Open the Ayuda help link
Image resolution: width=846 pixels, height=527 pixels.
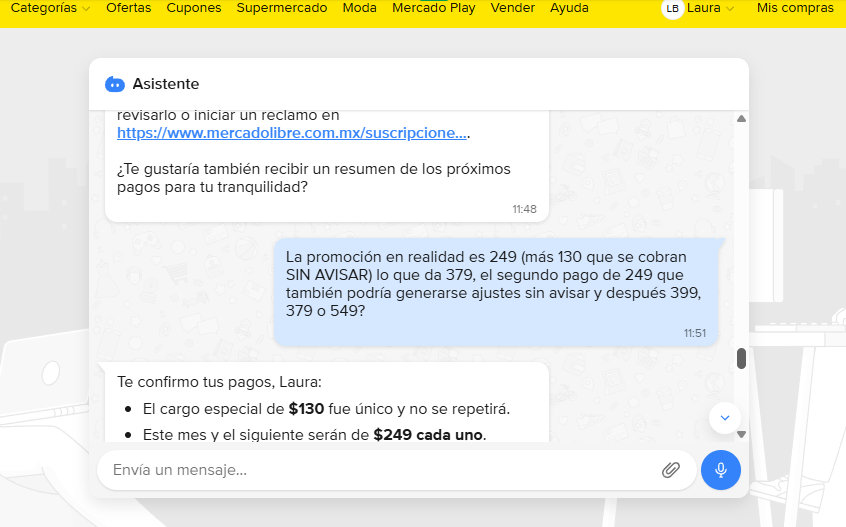click(569, 8)
